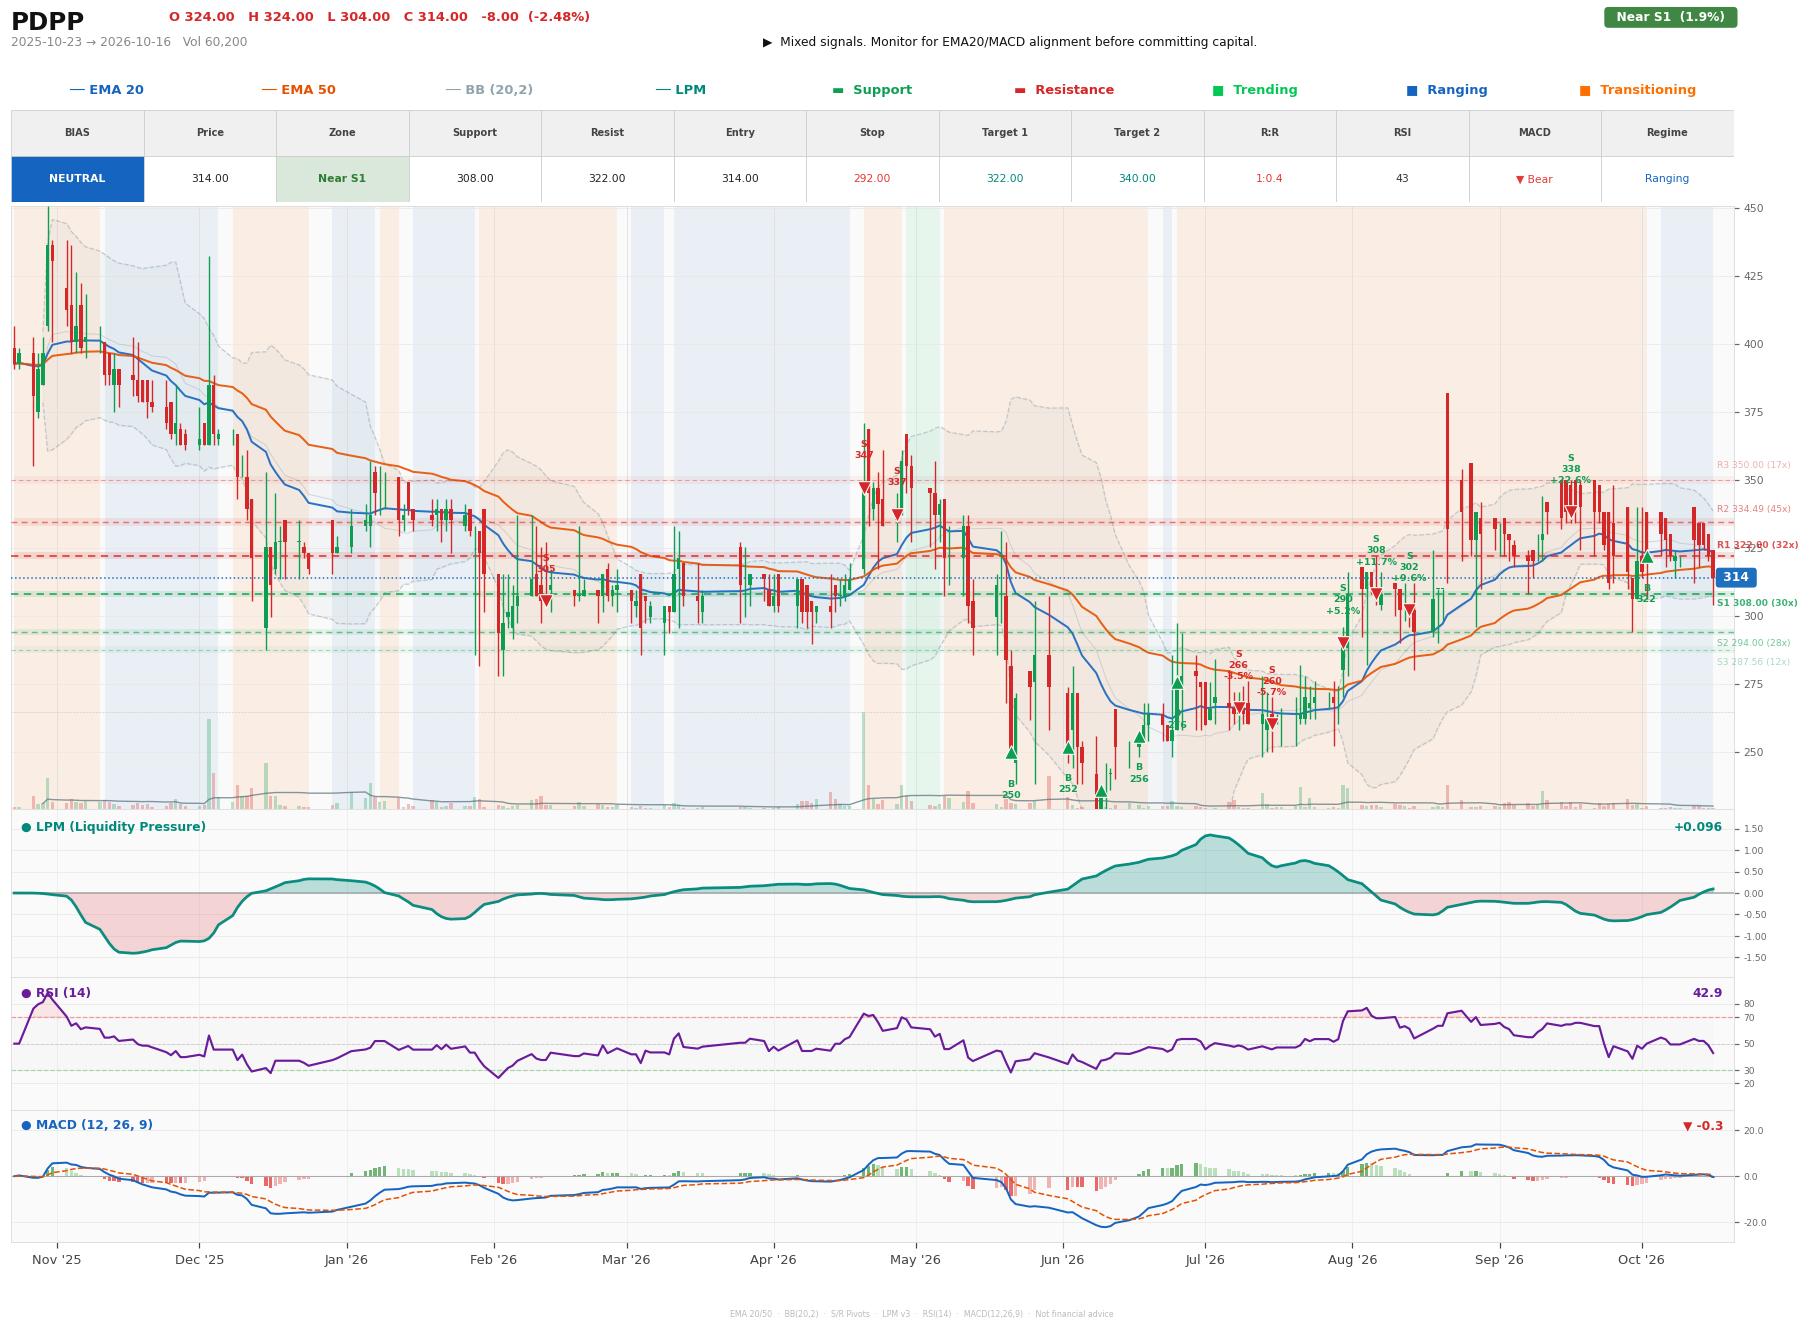Click the R:R value 1:0.4
The image size is (1809, 1330).
(1269, 179)
